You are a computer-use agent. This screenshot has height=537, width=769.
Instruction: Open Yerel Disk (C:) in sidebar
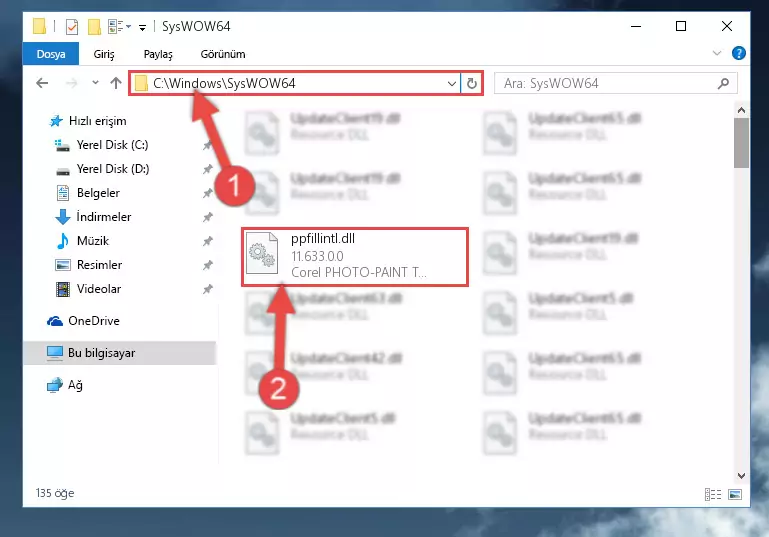coord(112,145)
